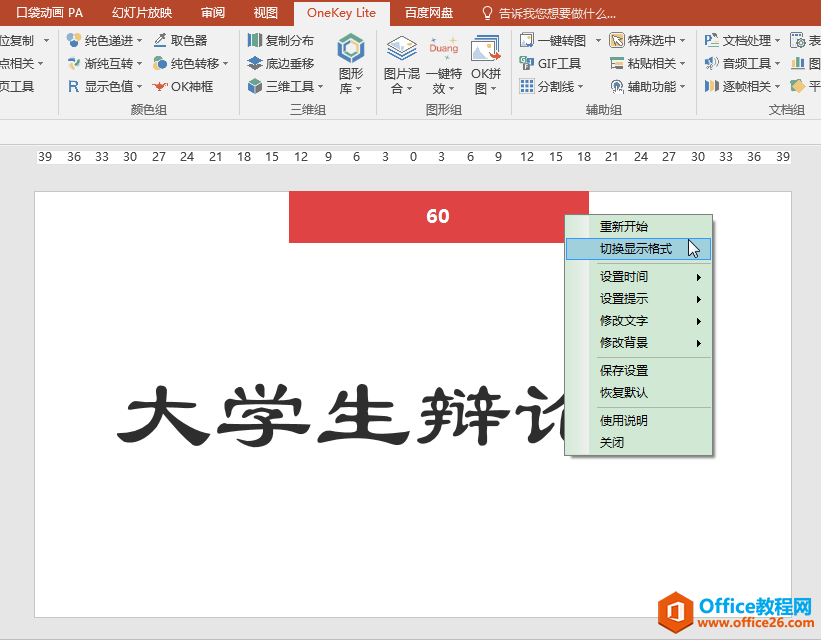This screenshot has height=640, width=821.
Task: Open the 图形库 shape library
Action: coord(351,63)
